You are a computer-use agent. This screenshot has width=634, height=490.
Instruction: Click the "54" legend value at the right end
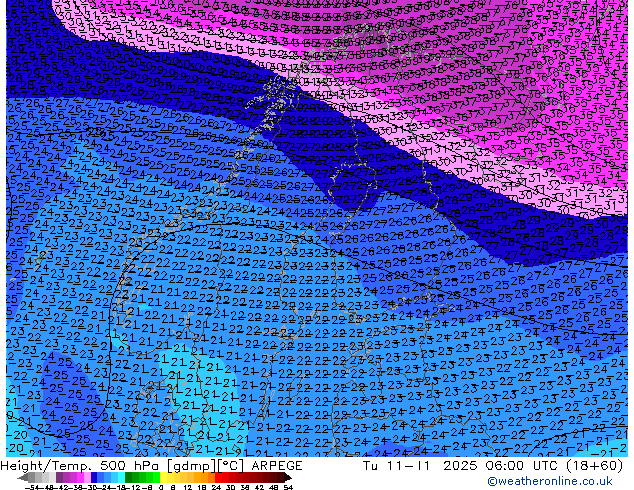[288, 488]
